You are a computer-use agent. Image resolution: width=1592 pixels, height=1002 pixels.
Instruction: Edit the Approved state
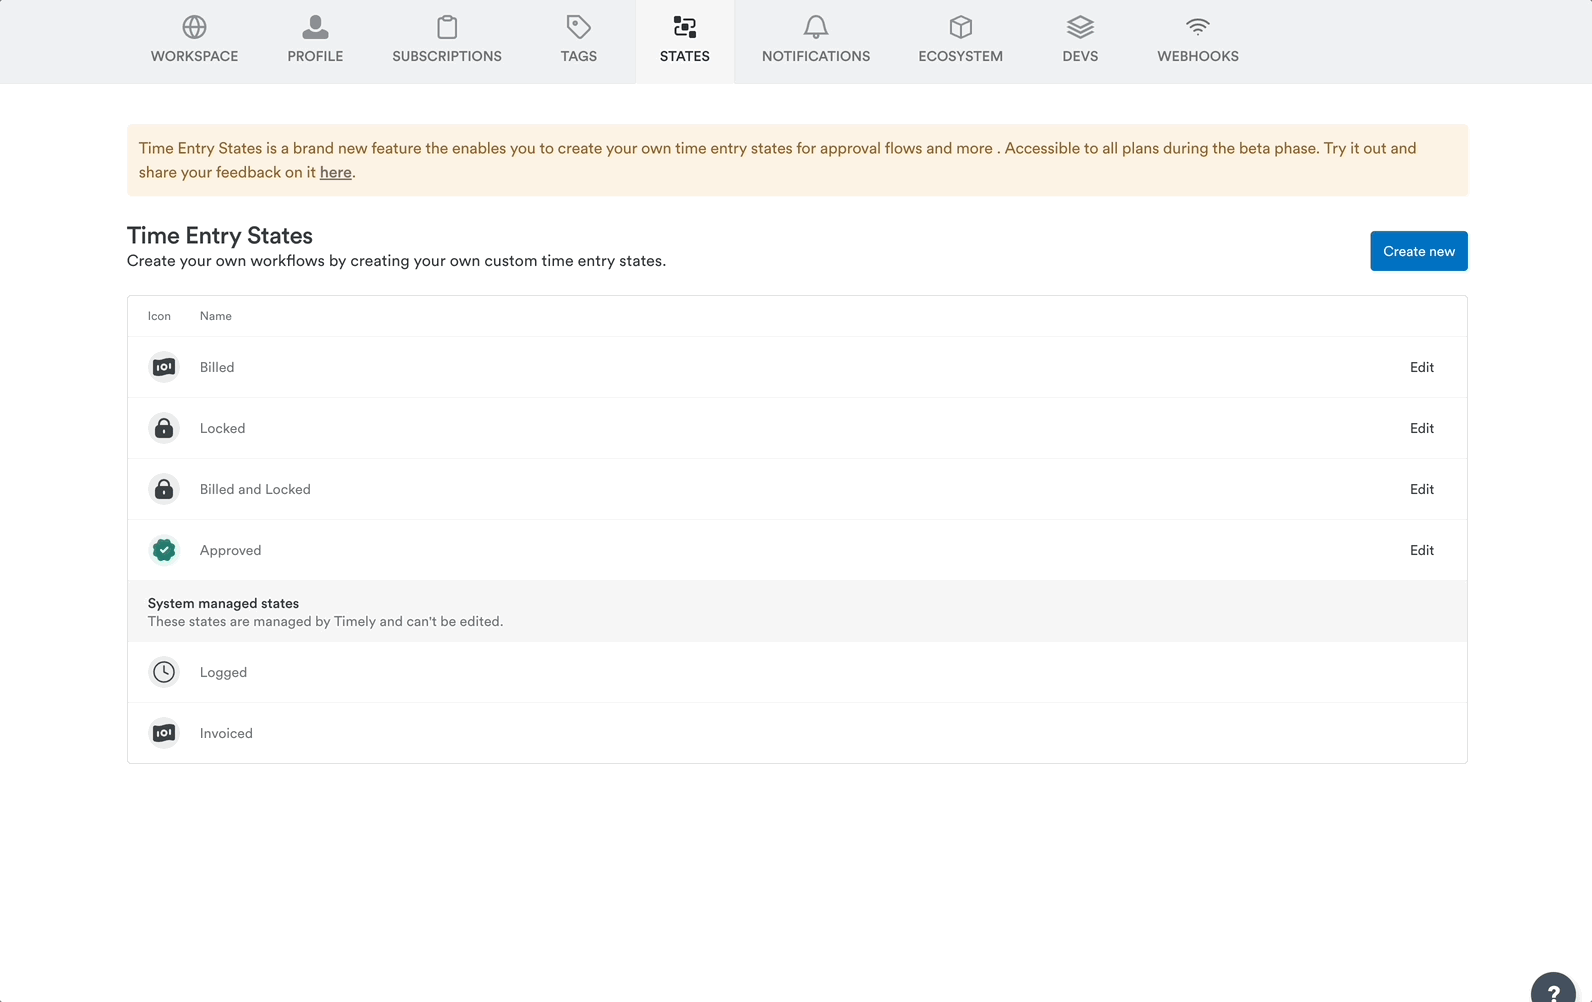1421,550
